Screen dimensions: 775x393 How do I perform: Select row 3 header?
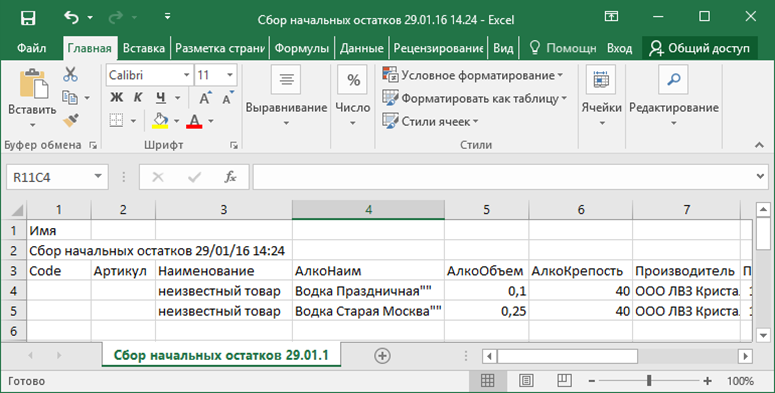(x=13, y=271)
